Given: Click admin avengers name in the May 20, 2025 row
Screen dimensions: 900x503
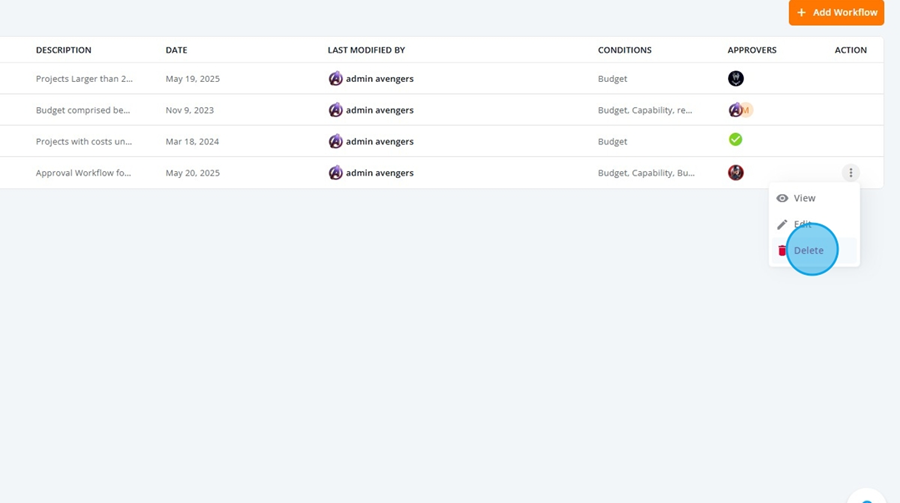Looking at the screenshot, I should 379,173.
